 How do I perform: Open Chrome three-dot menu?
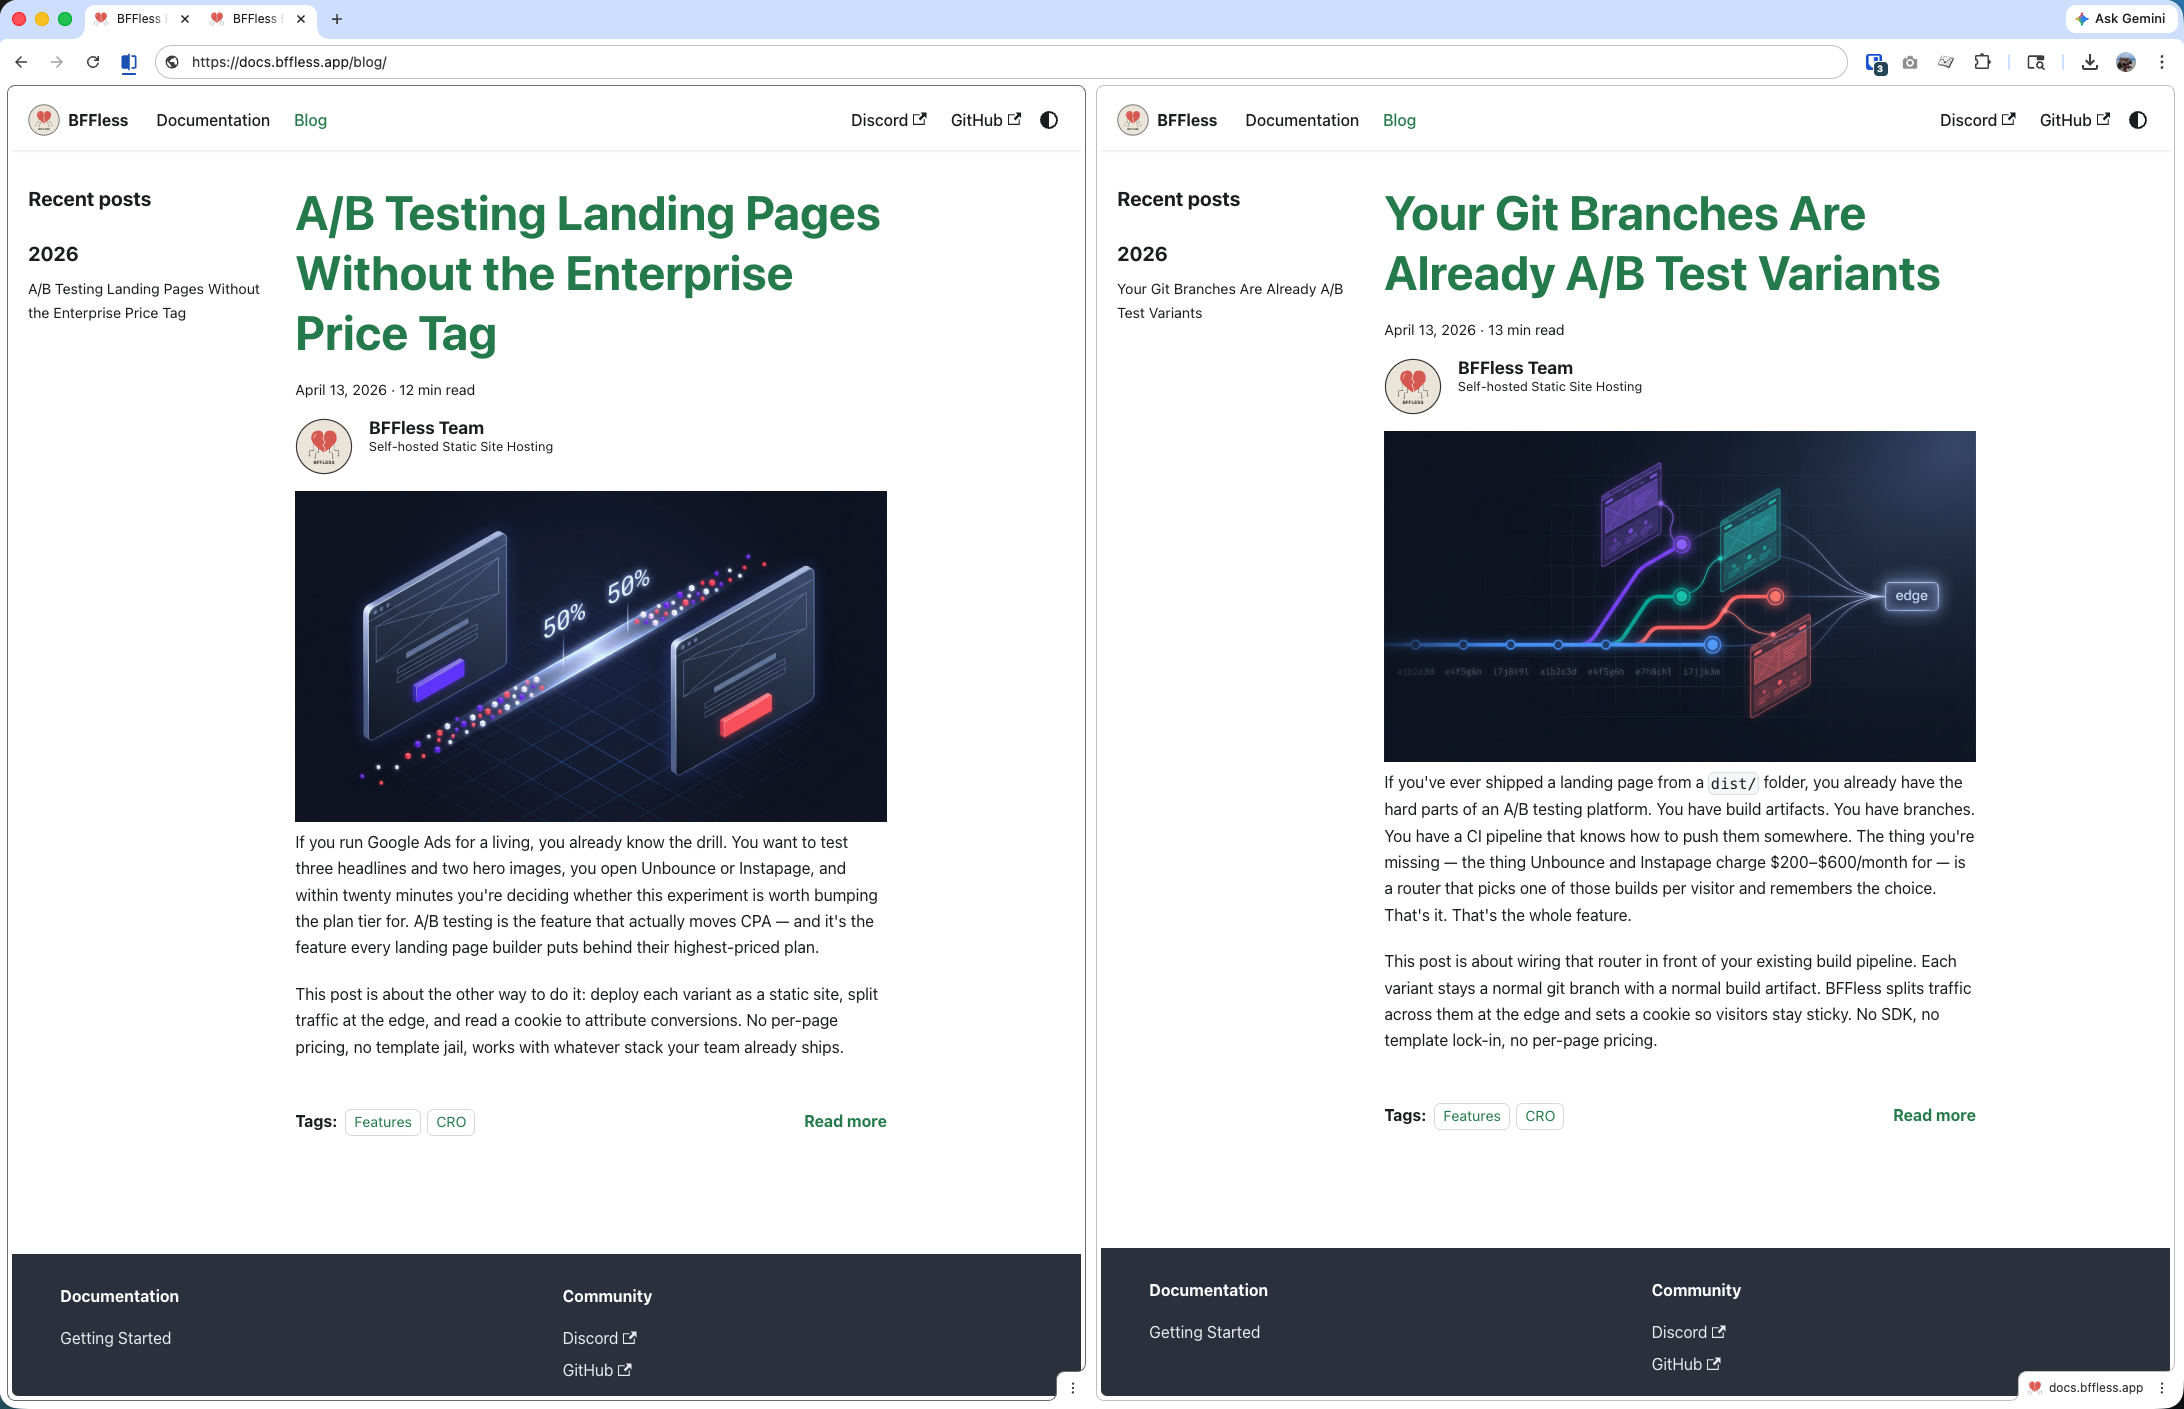2162,62
